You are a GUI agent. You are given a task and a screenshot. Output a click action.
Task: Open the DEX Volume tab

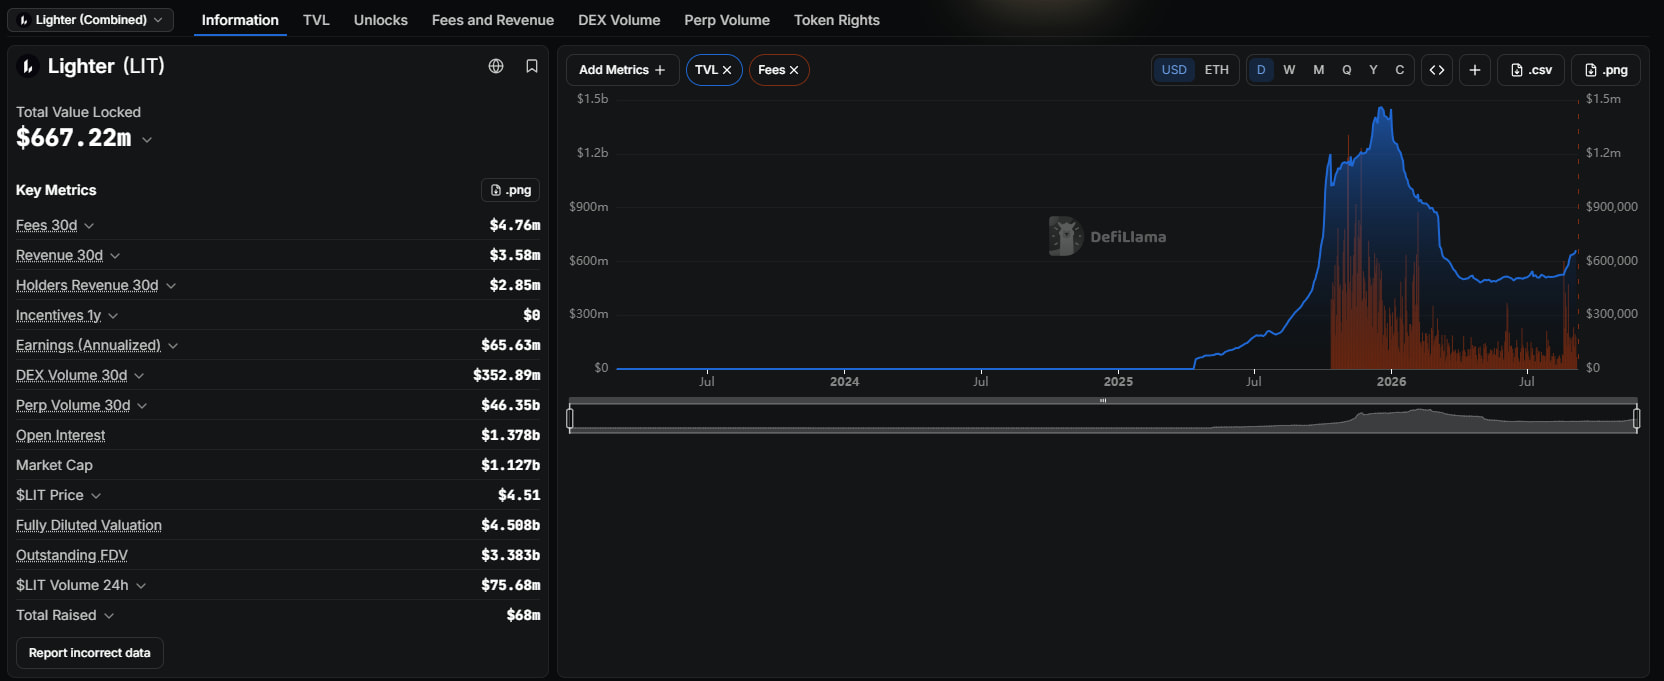pos(619,20)
